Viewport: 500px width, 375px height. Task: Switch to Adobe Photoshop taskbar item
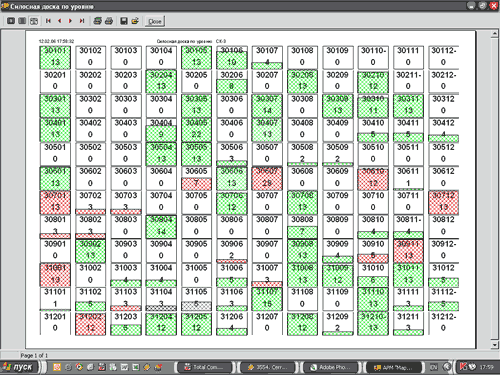coord(330,367)
